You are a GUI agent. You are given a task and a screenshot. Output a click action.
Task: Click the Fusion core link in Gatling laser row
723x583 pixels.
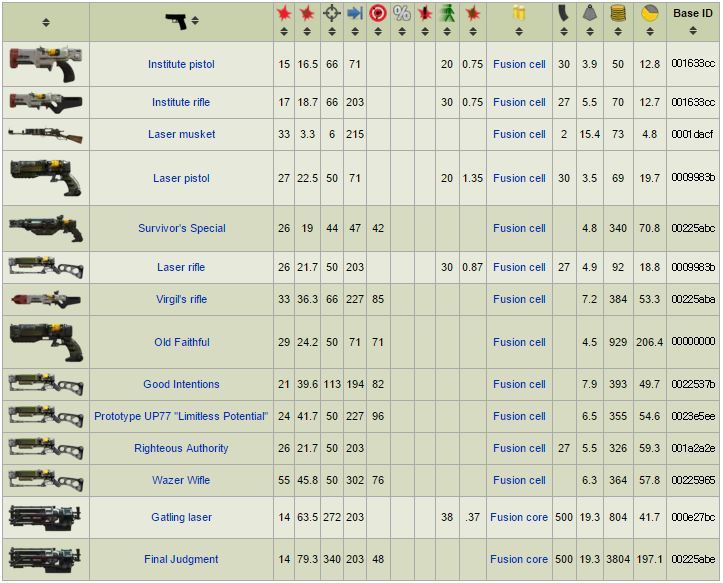(519, 517)
